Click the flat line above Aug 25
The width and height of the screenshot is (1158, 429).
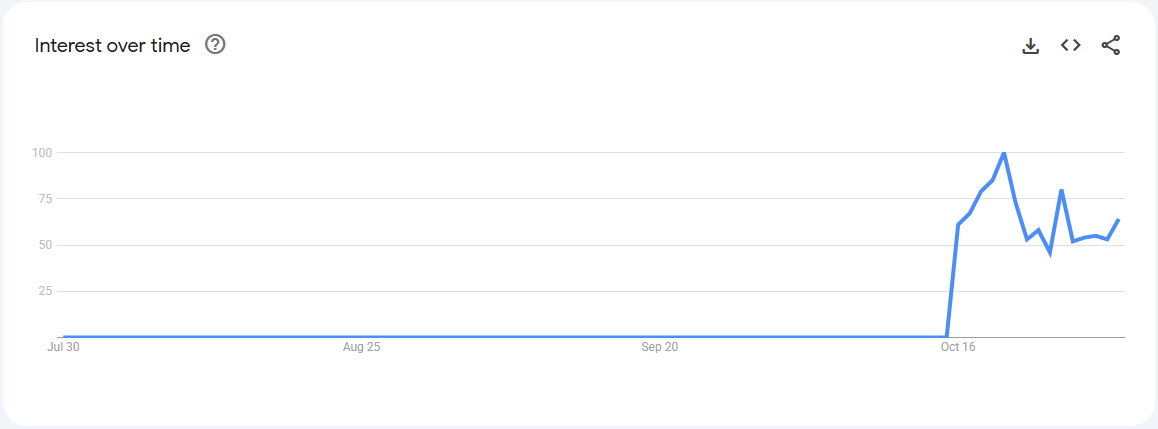coord(361,337)
